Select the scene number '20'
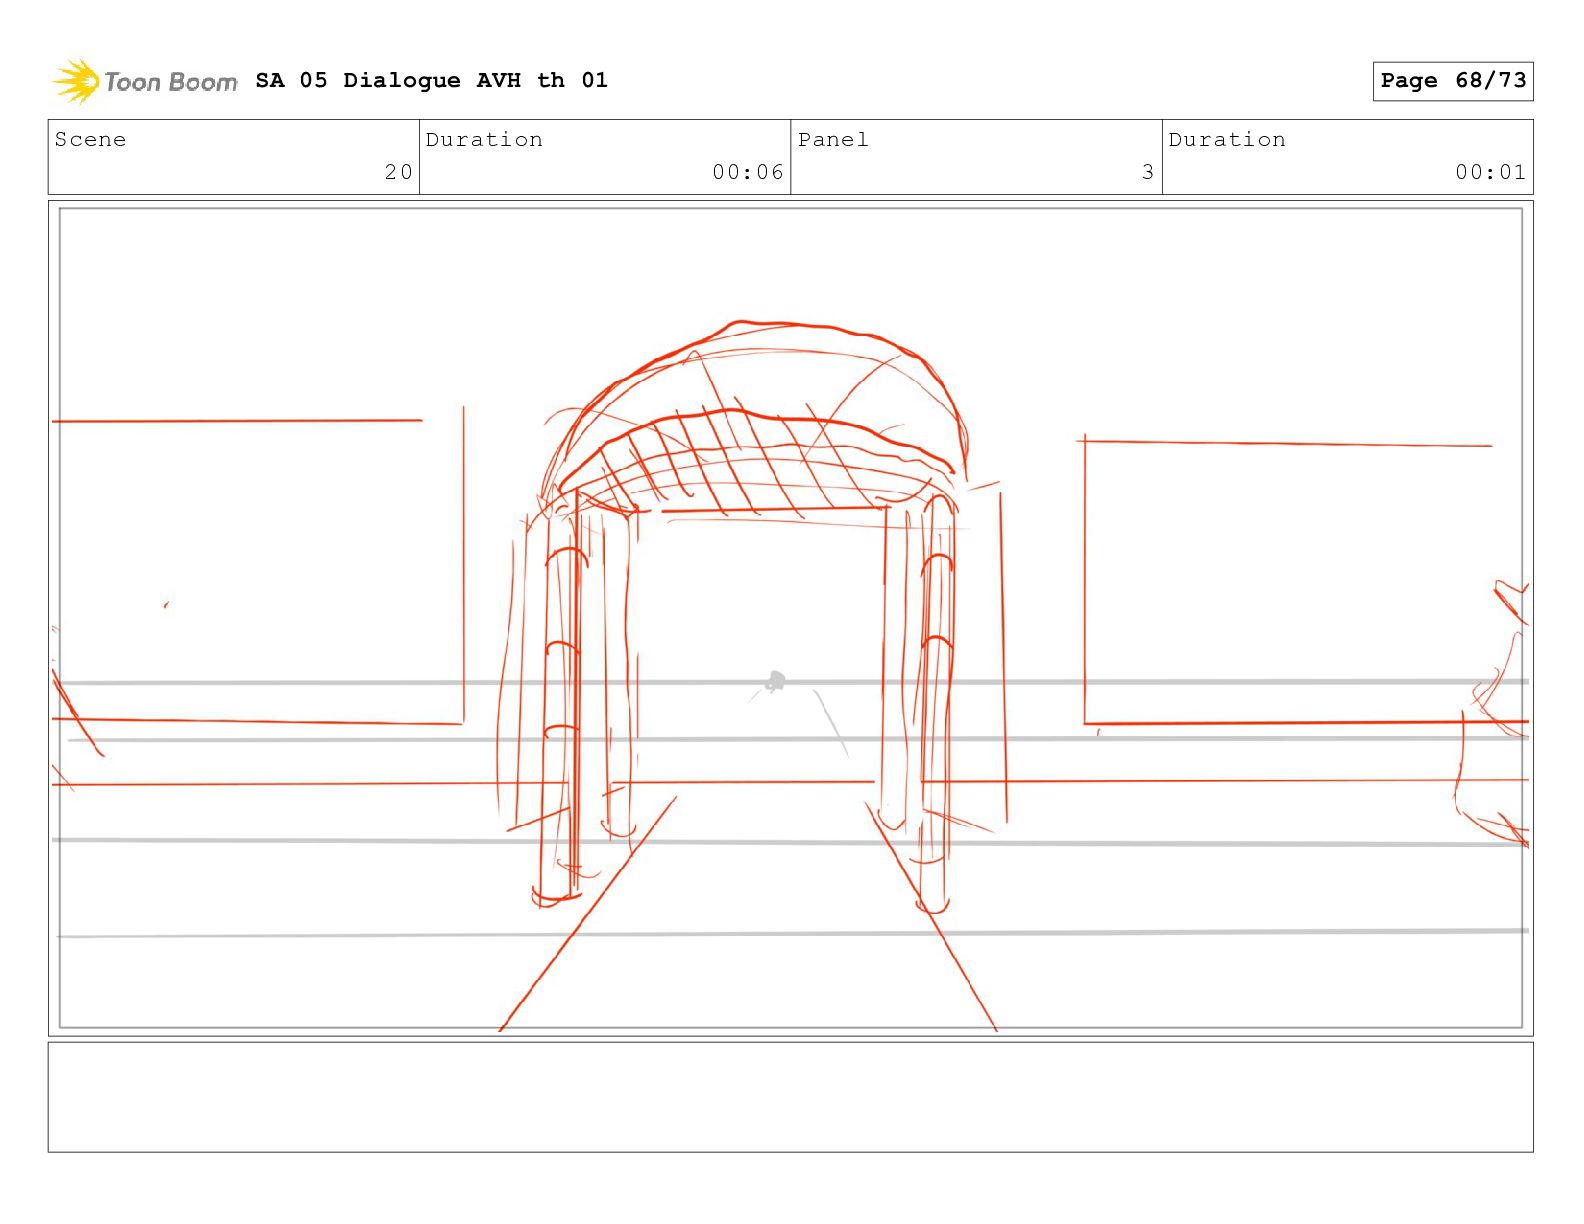The width and height of the screenshot is (1584, 1224). [399, 172]
